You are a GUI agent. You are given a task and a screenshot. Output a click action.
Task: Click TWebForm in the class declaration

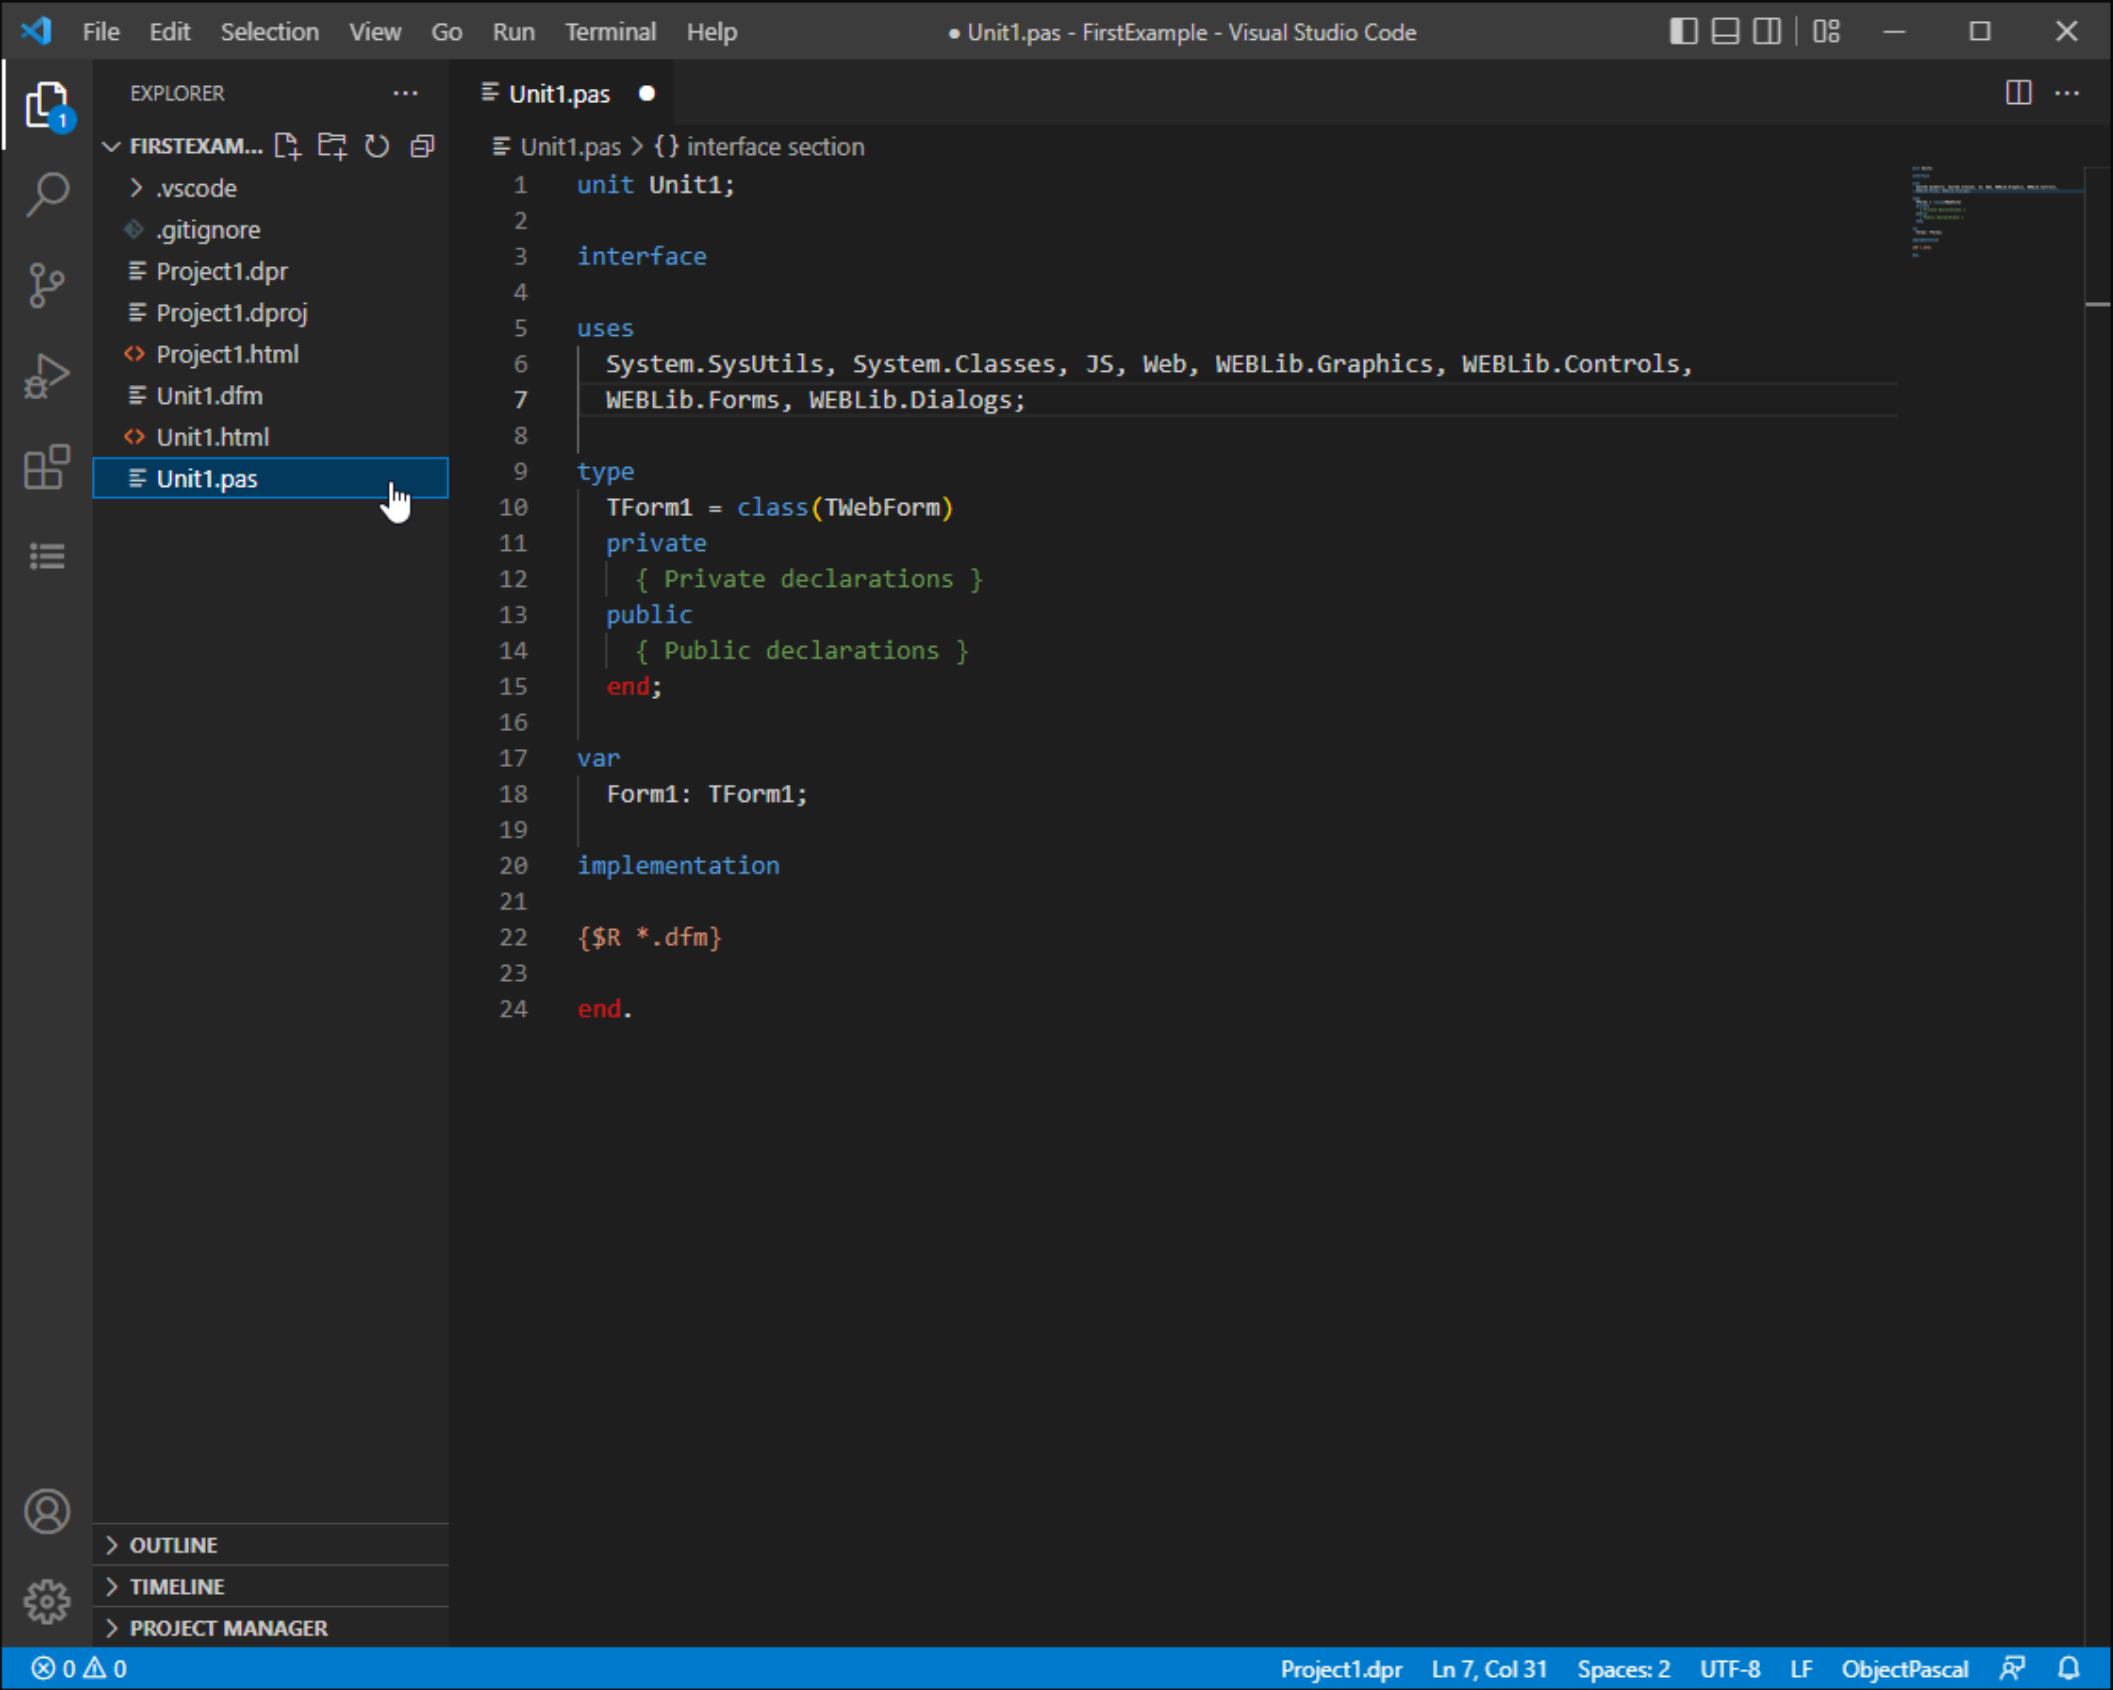click(882, 507)
